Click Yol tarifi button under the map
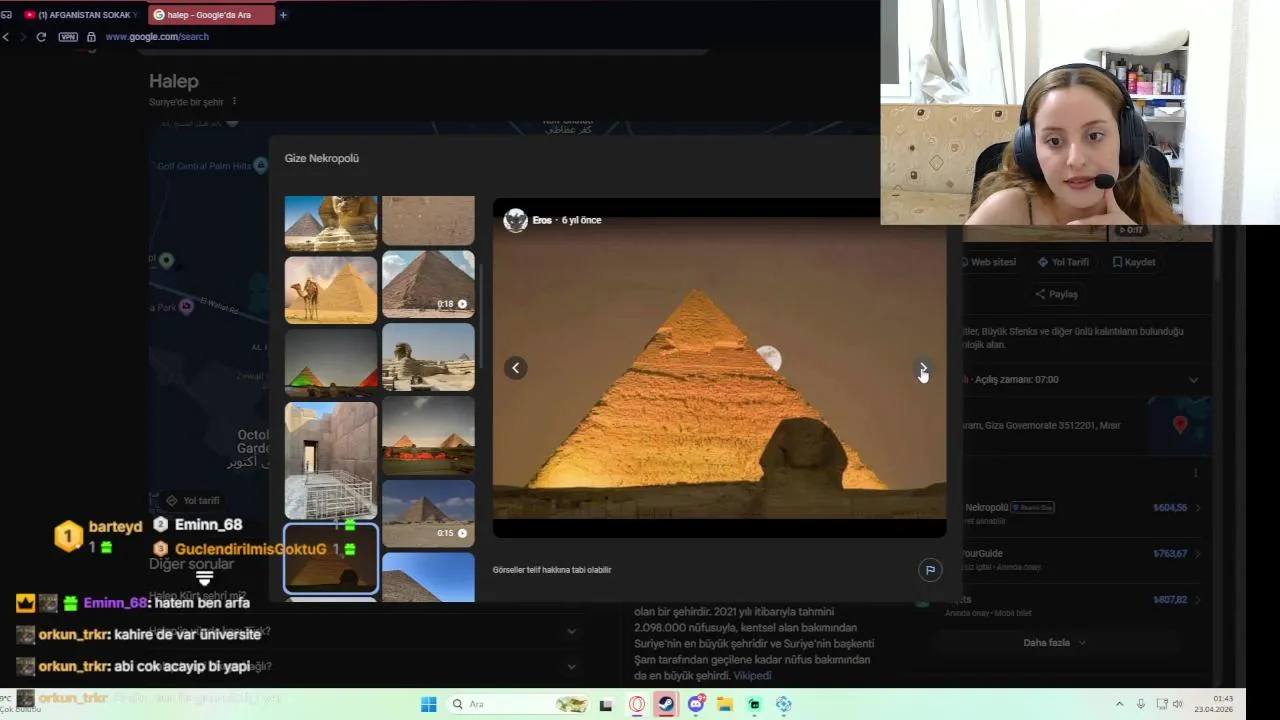Screen dimensions: 1280x720 point(193,501)
